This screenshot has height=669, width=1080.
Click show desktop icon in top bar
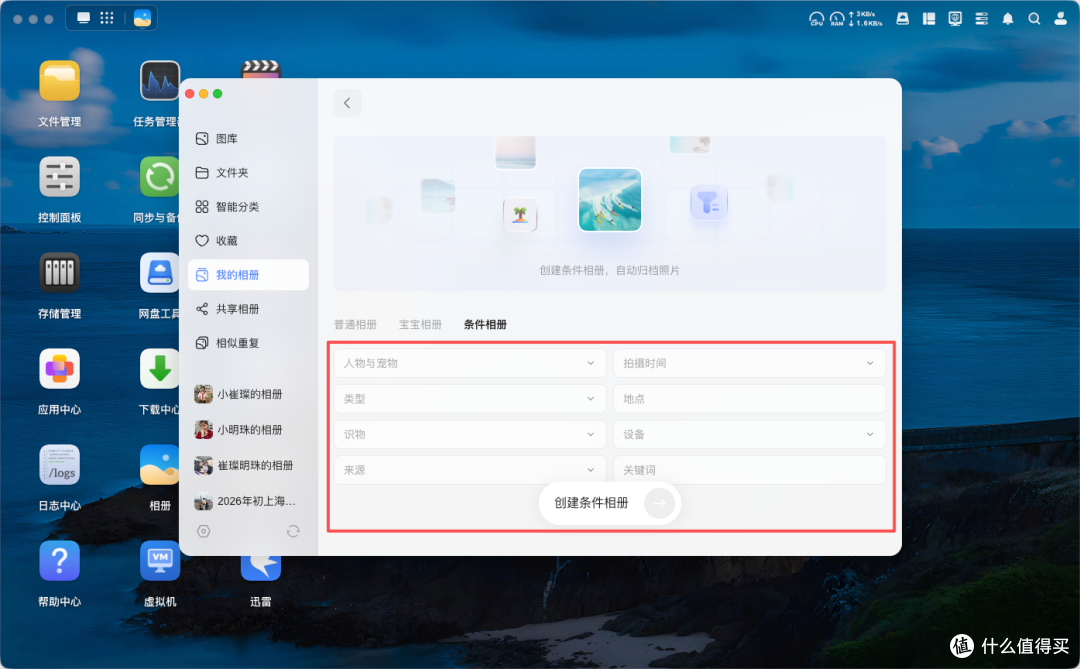[x=83, y=18]
